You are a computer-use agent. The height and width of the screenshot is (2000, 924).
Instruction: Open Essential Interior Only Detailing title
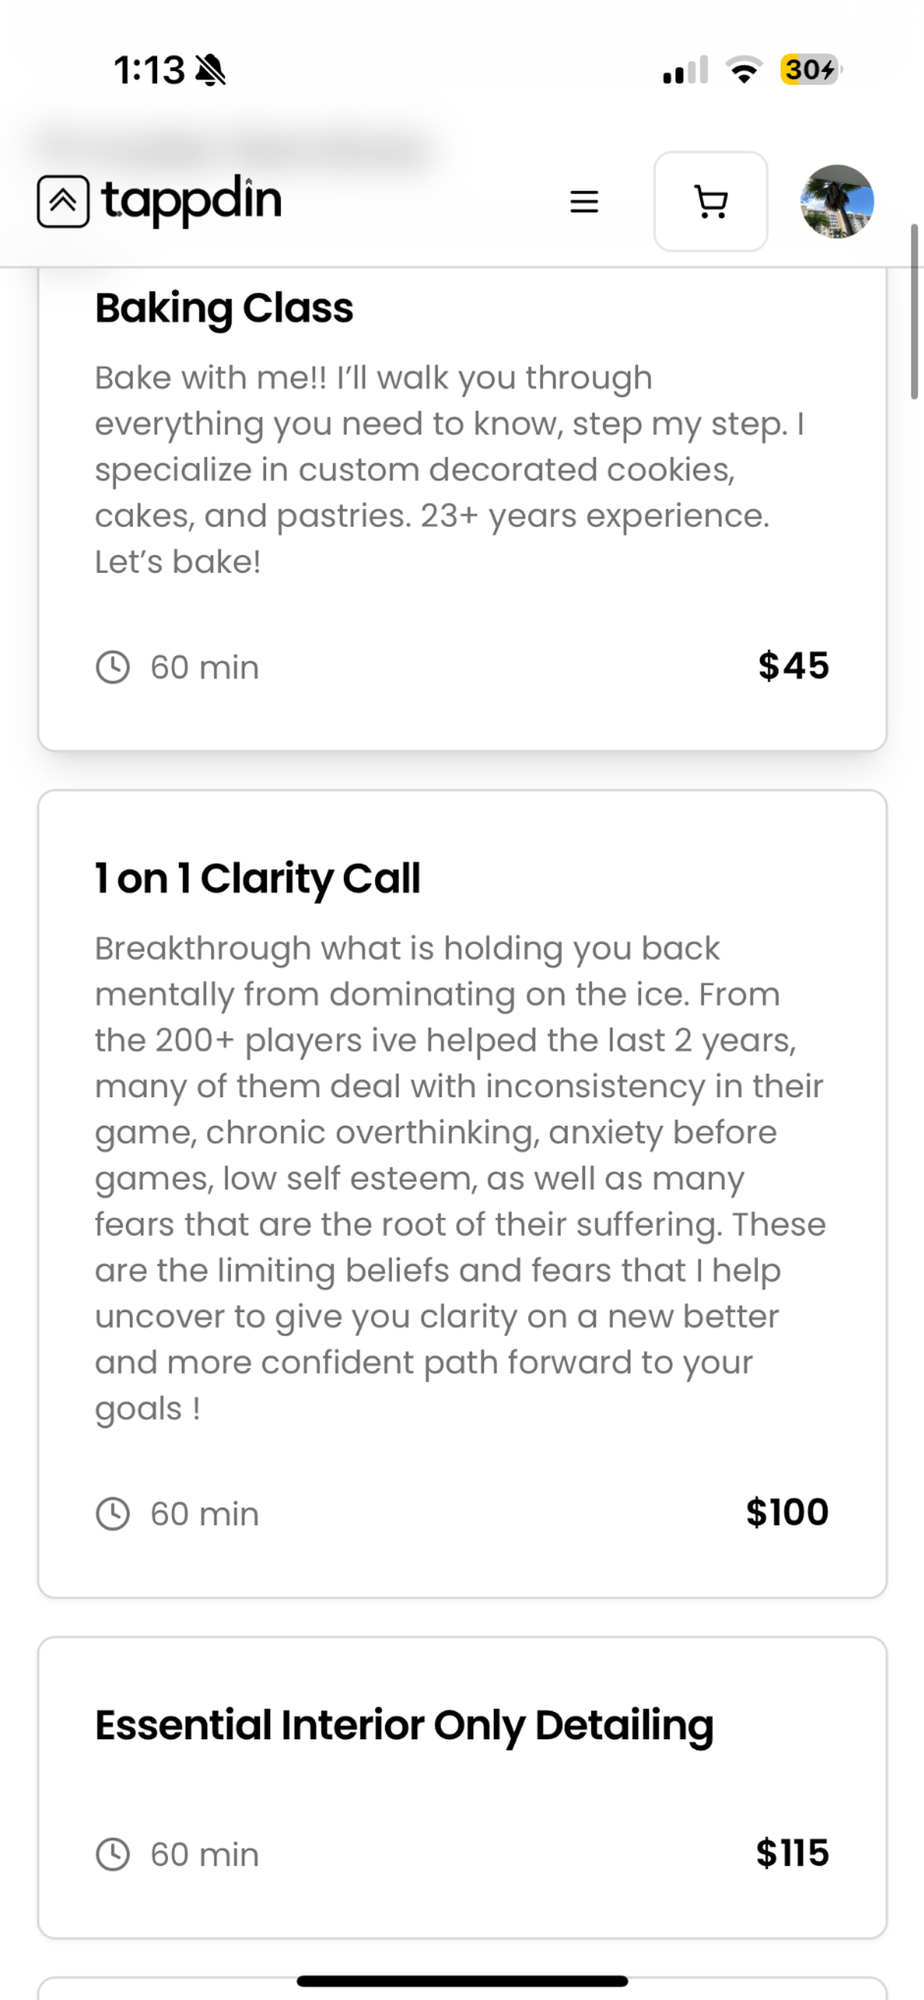[x=404, y=1726]
